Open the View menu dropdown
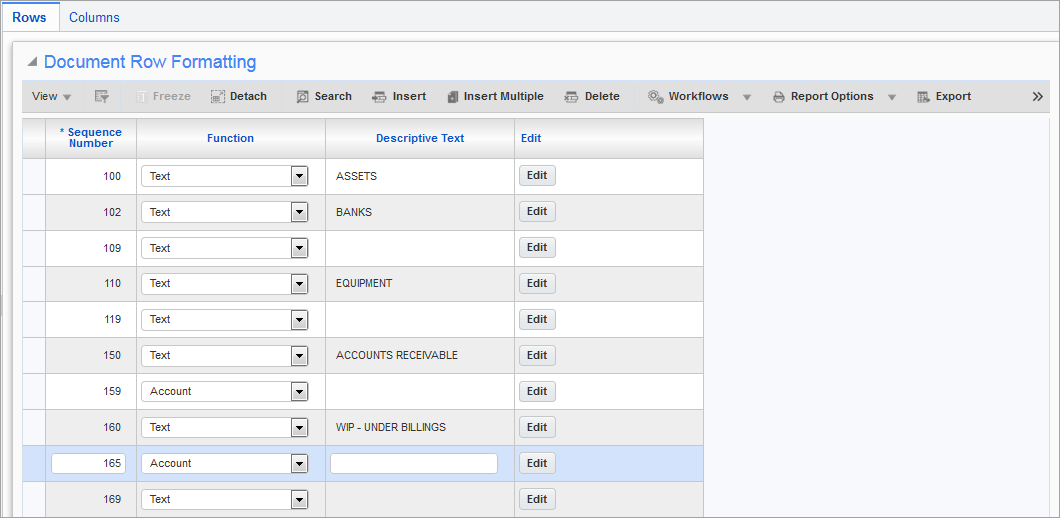The image size is (1060, 518). click(x=51, y=96)
